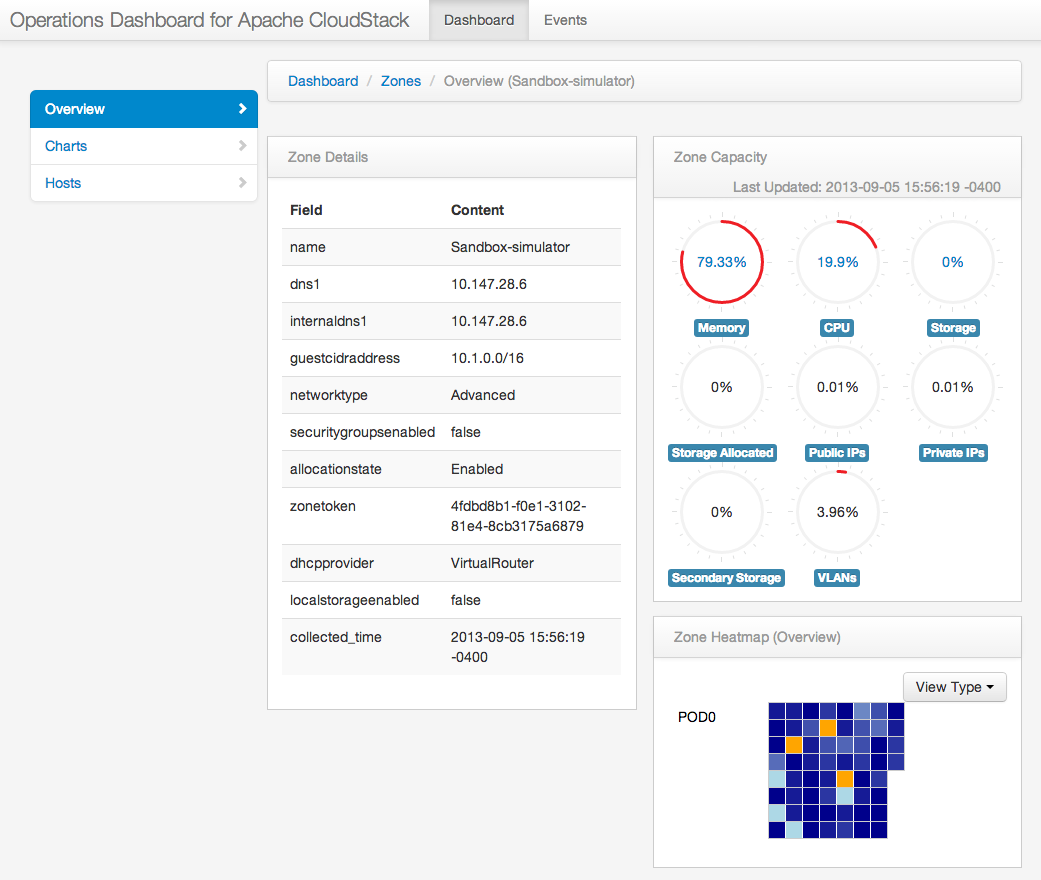Click the dhcpprovider value VirtualRouter
1041x880 pixels.
(x=492, y=563)
